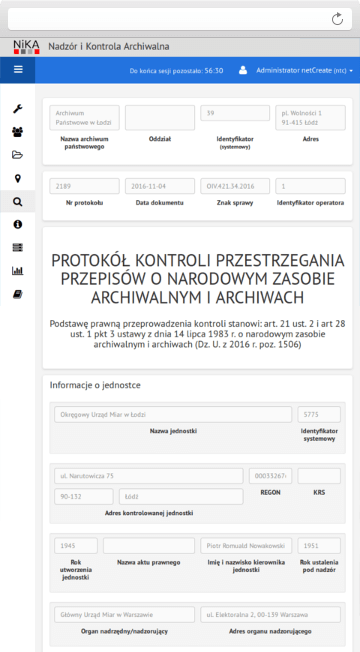Click the Podstawę prawną paragraph
The height and width of the screenshot is (652, 360).
pos(197,334)
